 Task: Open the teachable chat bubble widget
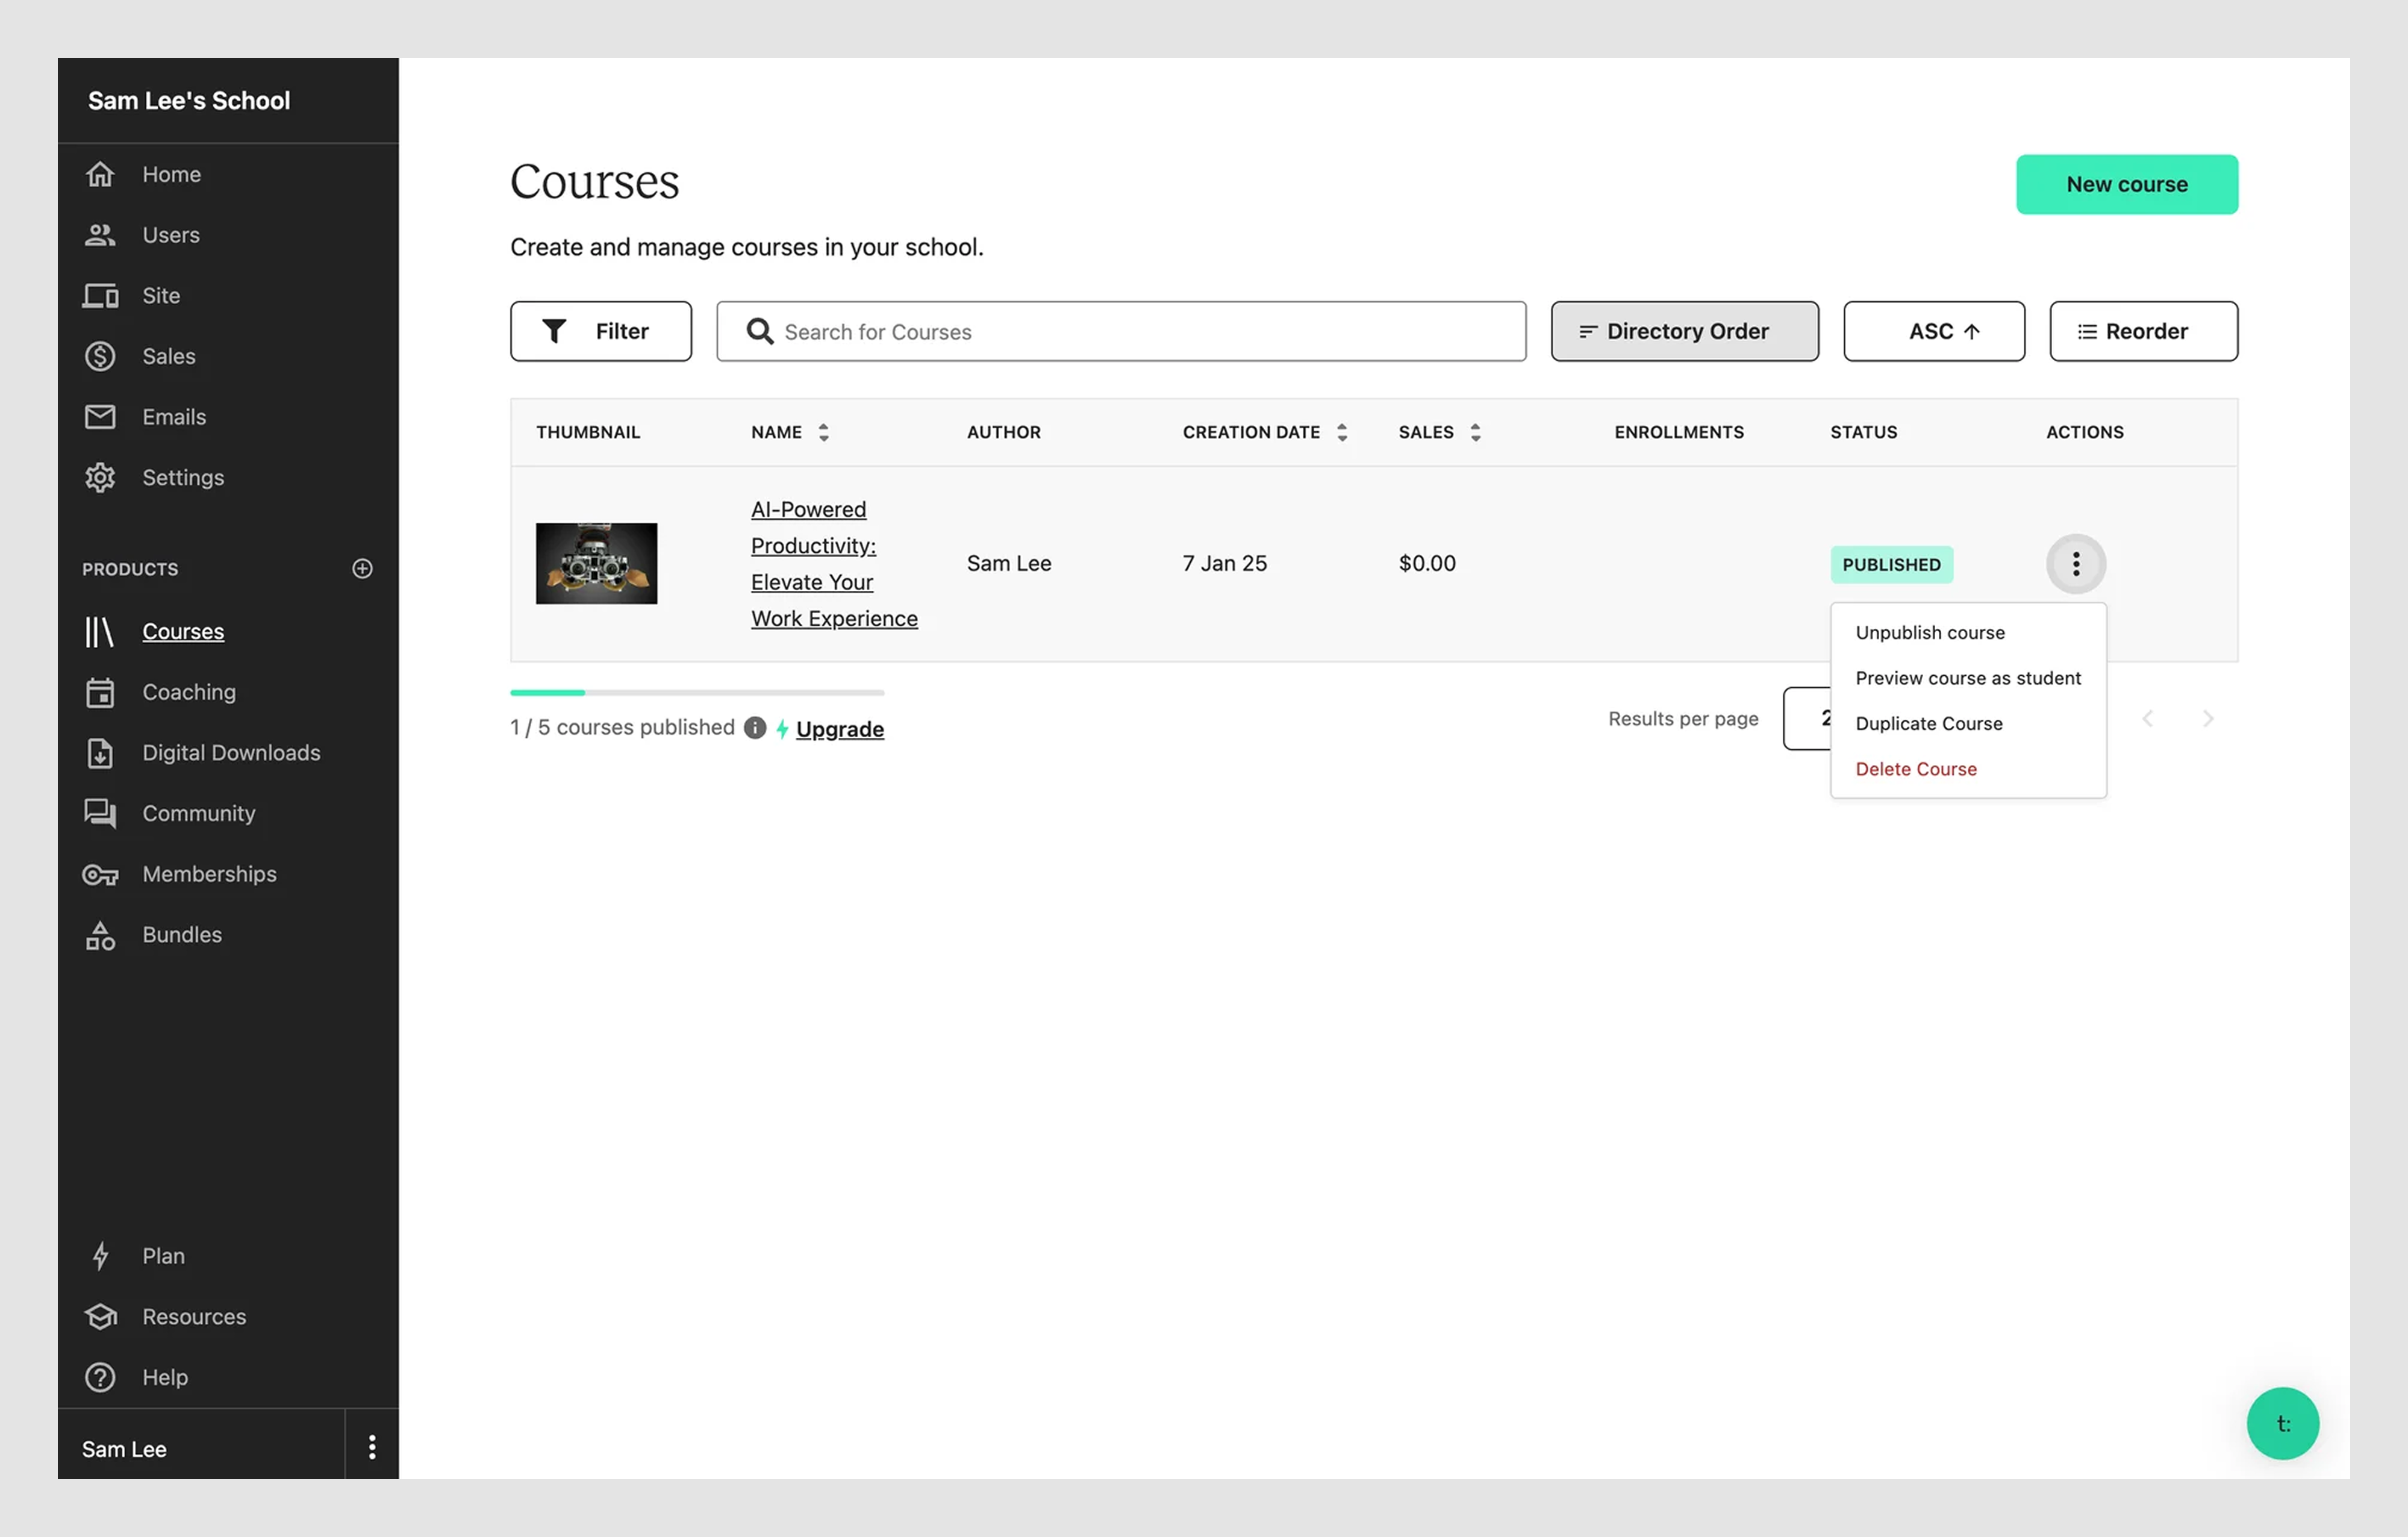(2283, 1424)
